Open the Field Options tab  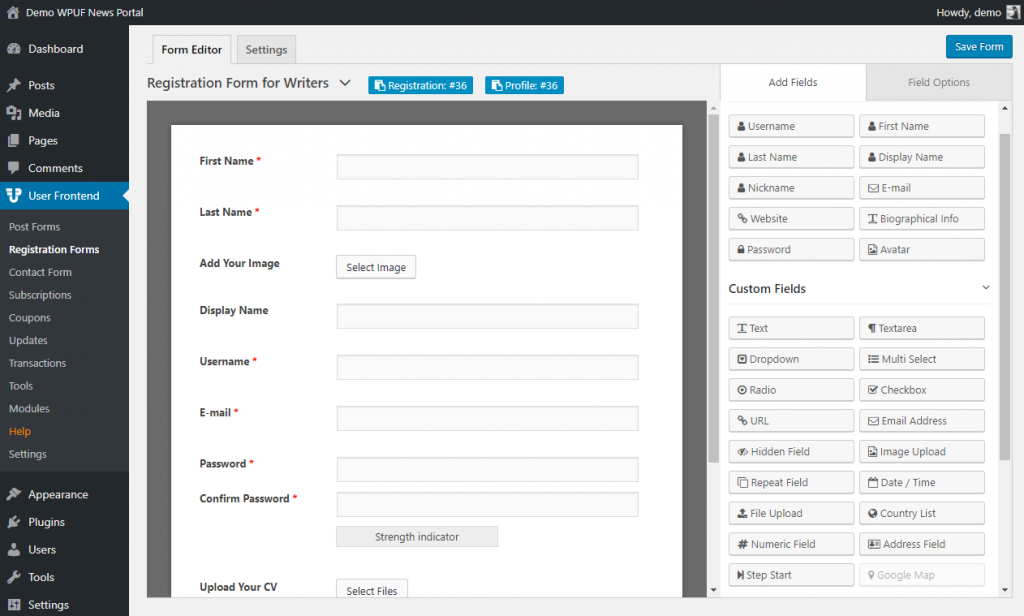(938, 83)
